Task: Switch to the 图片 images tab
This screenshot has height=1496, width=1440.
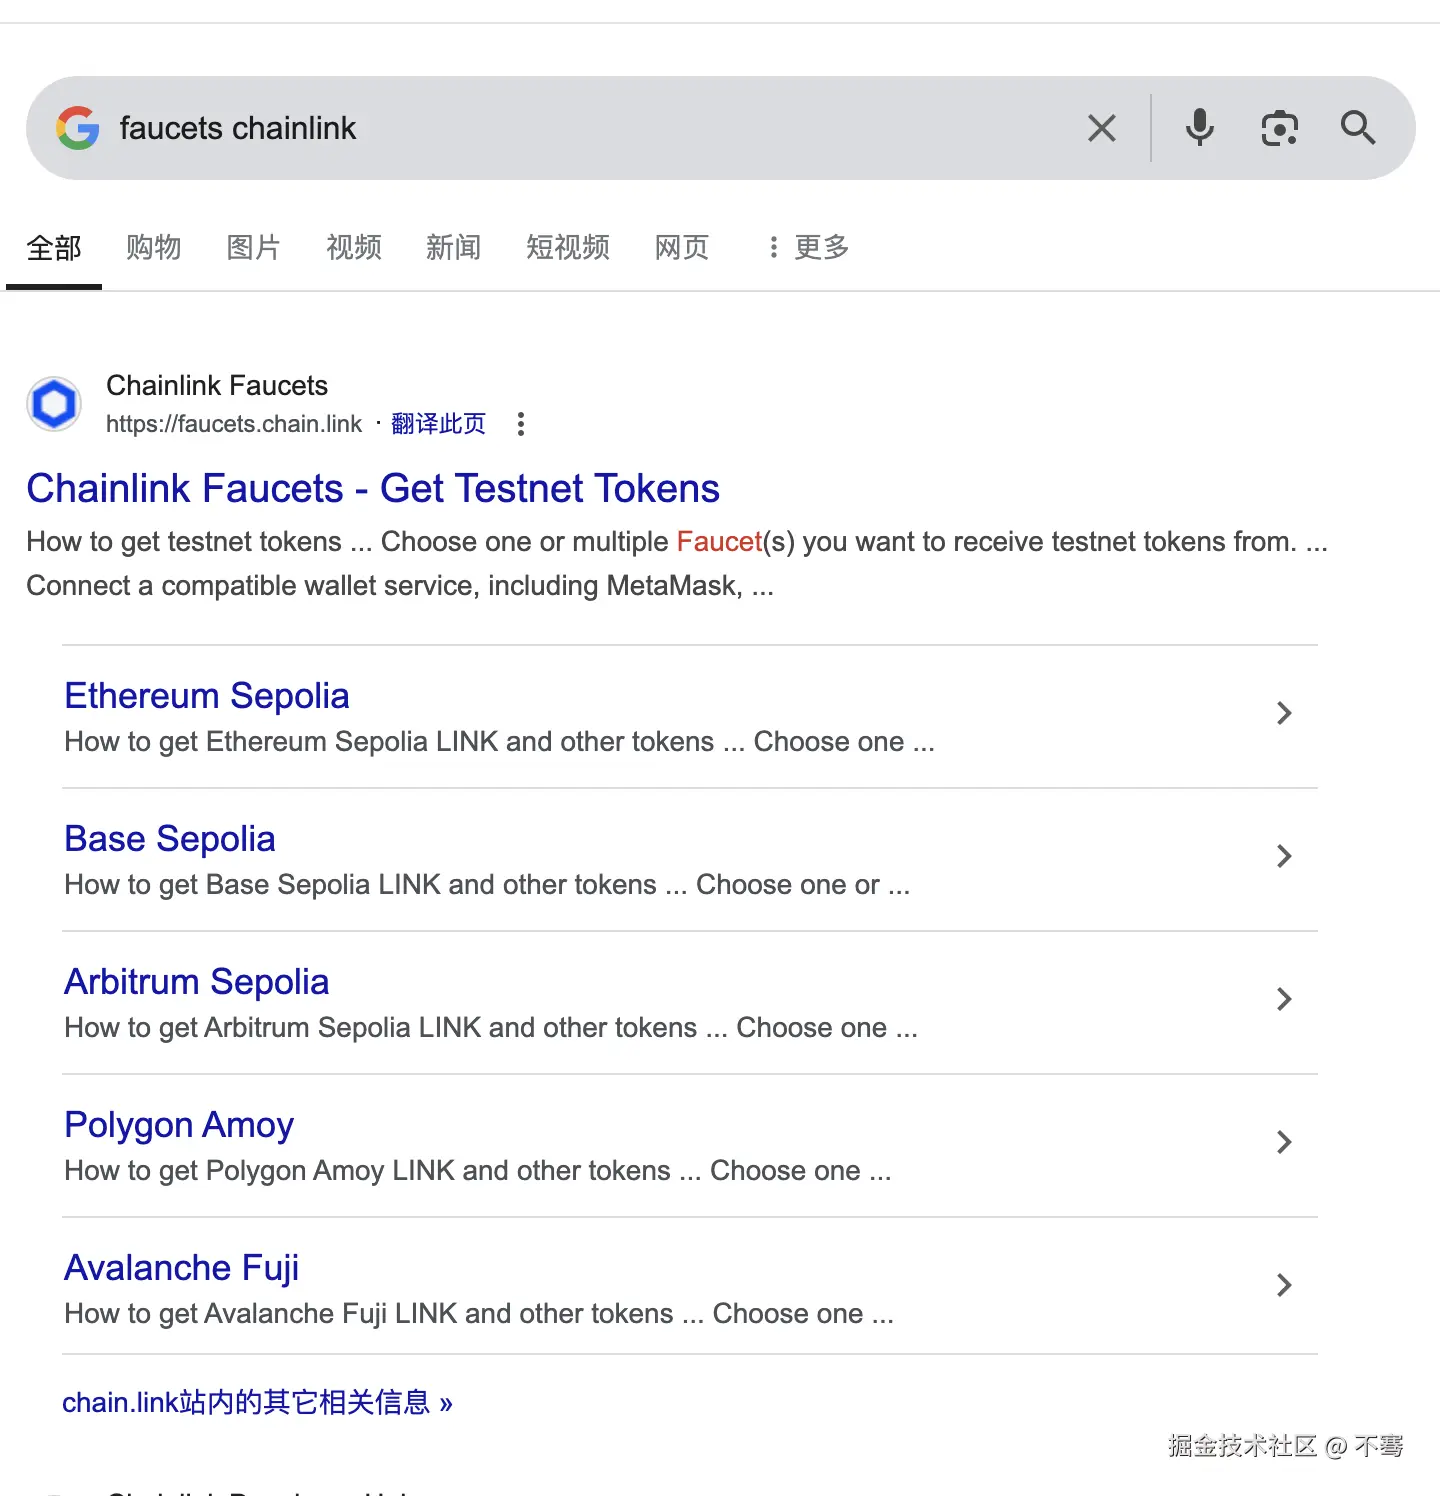Action: 253,247
